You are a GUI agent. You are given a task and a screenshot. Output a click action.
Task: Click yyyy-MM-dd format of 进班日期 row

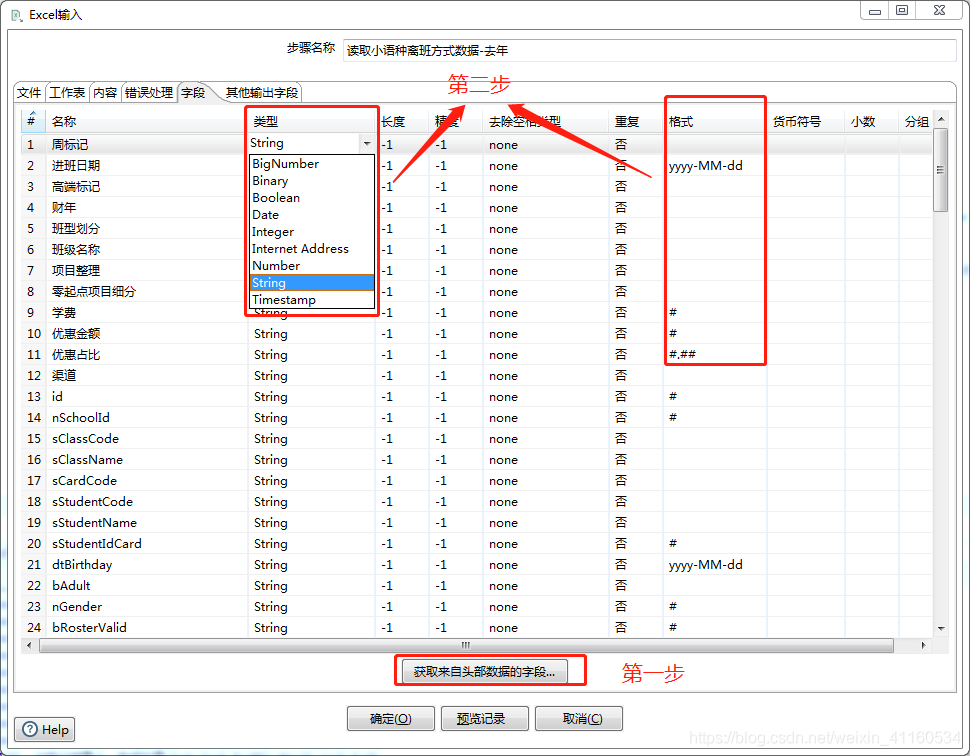[x=715, y=166]
